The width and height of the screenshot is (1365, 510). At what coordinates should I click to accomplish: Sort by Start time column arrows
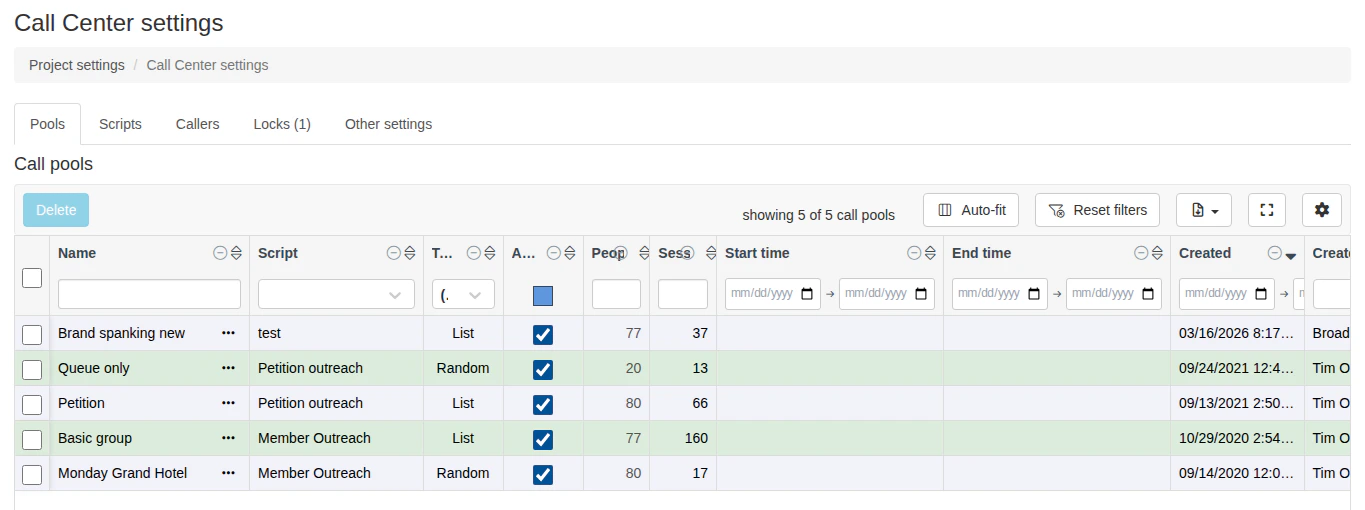(x=930, y=253)
